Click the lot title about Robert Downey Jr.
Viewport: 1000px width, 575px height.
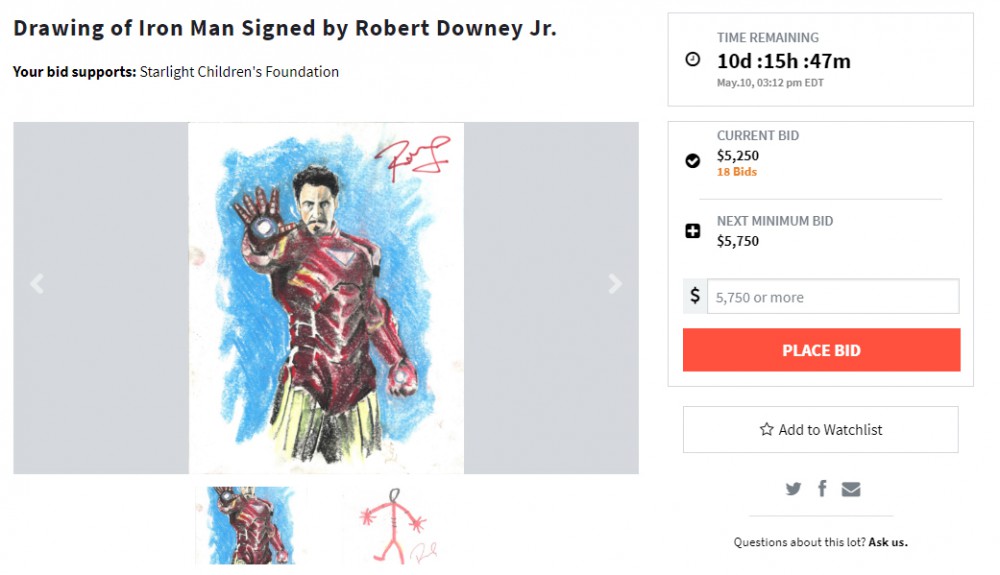[285, 28]
